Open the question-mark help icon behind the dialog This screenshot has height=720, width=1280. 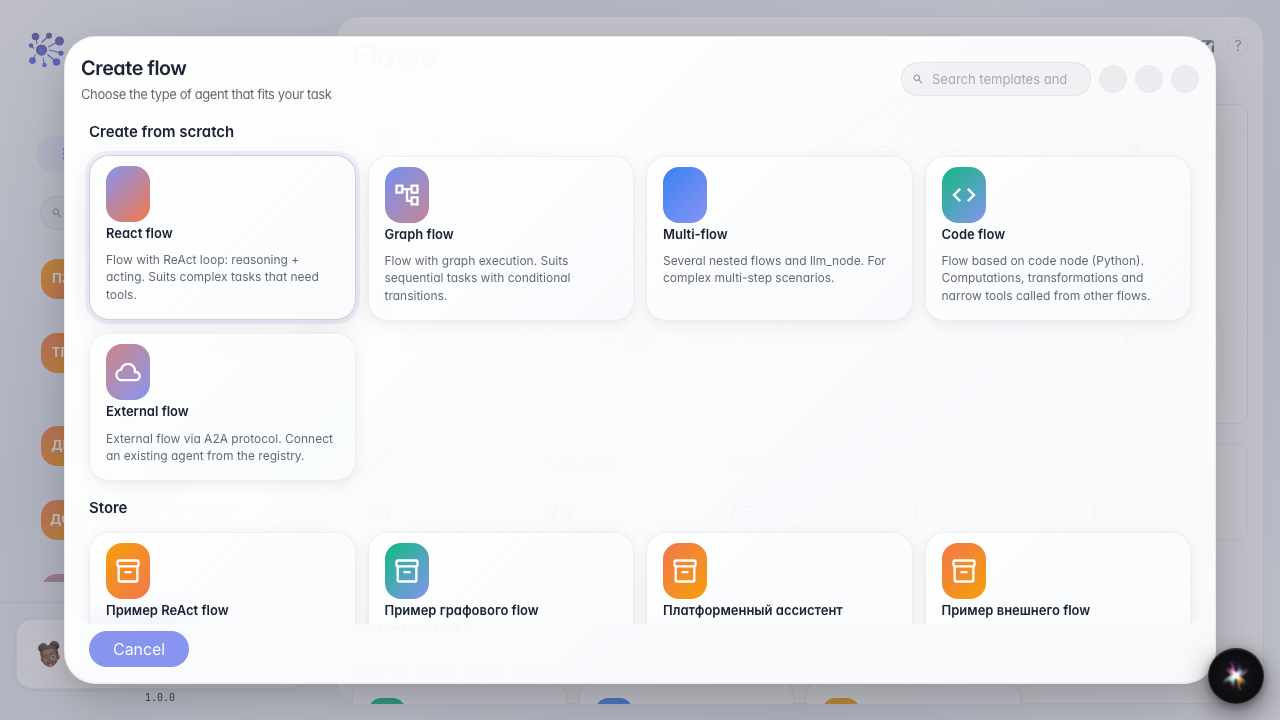coord(1238,45)
